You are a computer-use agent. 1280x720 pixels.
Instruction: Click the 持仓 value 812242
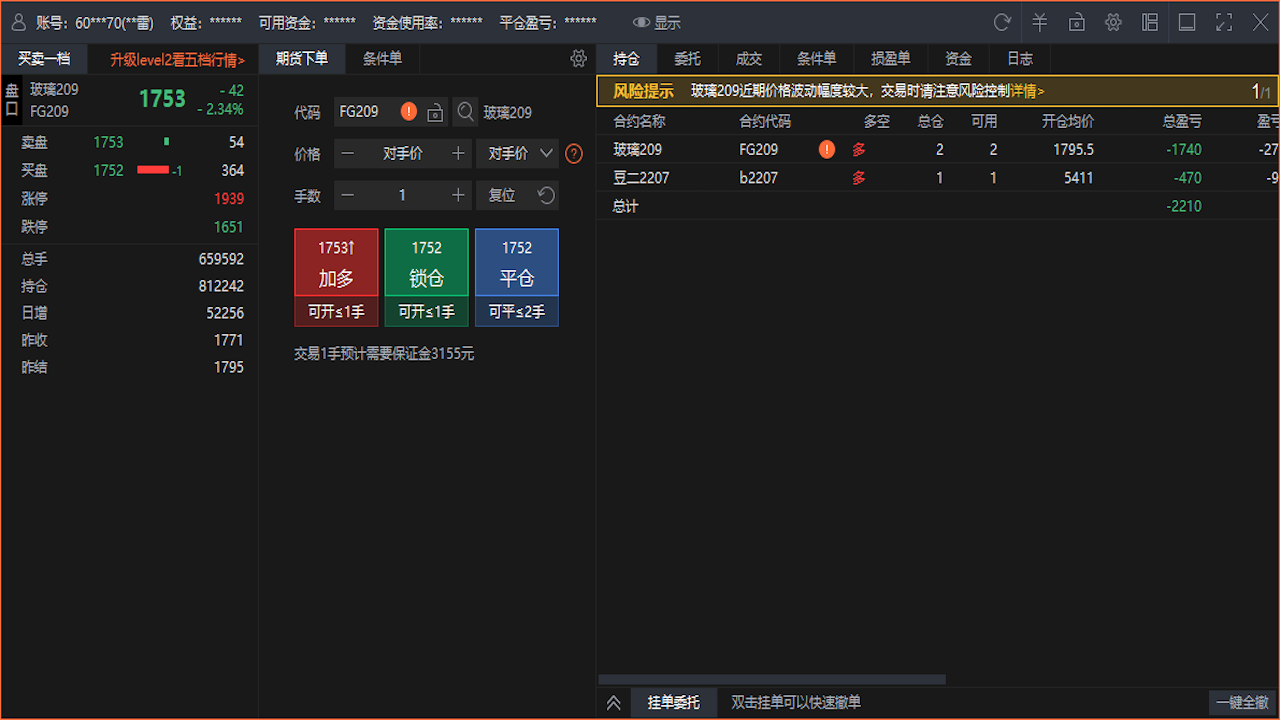221,286
